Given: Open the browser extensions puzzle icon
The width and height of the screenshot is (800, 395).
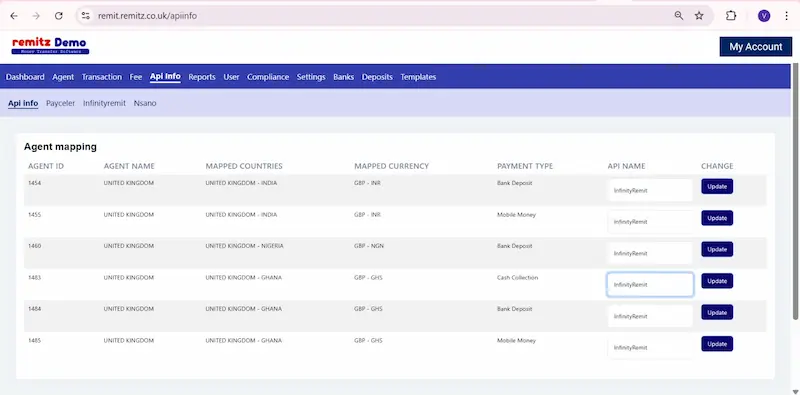Looking at the screenshot, I should pos(731,16).
